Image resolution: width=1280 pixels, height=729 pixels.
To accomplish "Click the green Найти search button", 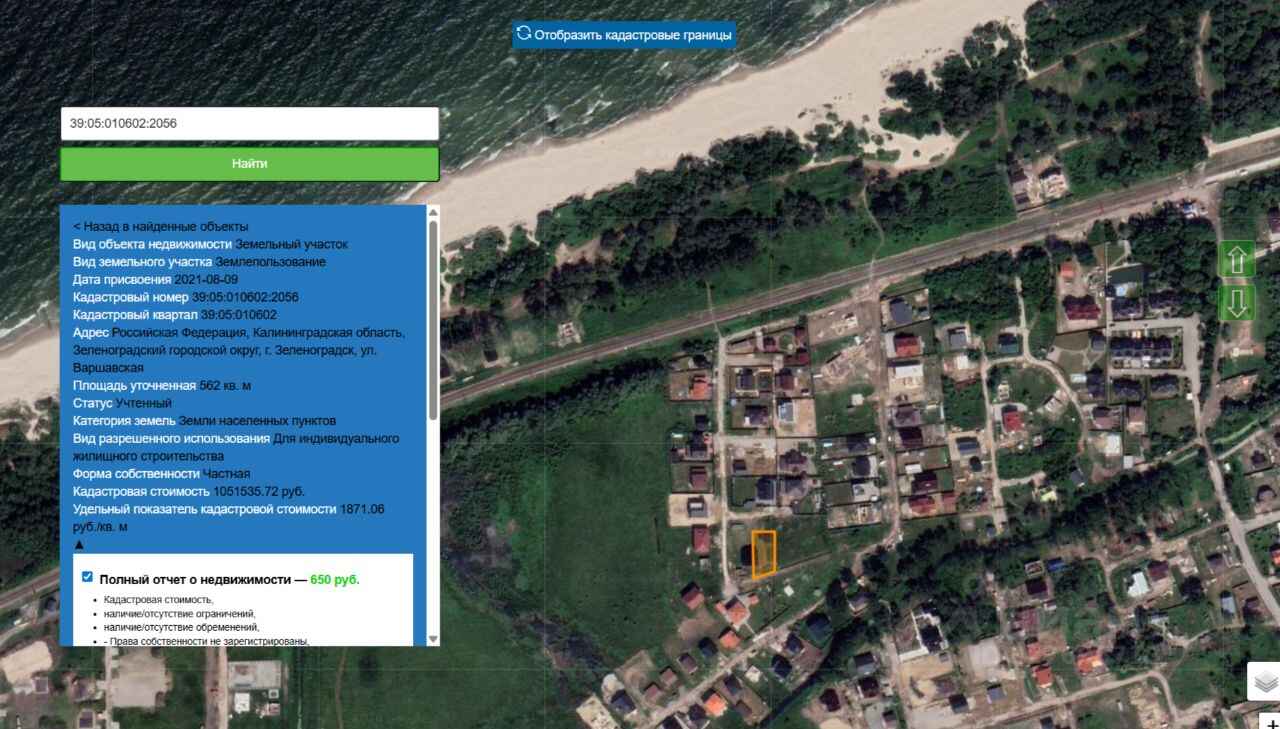I will click(250, 164).
